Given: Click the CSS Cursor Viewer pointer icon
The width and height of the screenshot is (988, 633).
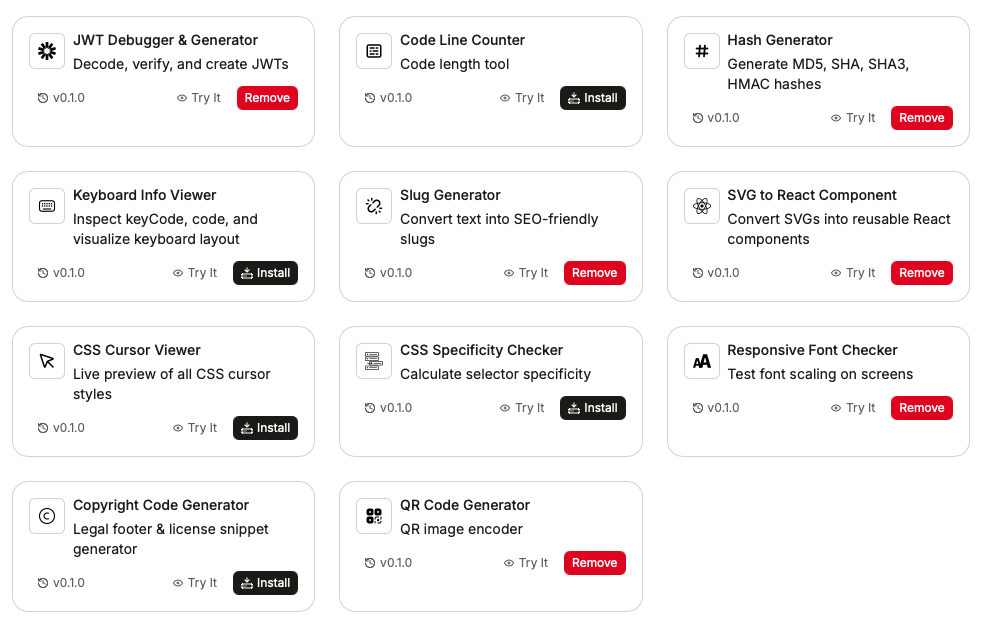Looking at the screenshot, I should (46, 361).
